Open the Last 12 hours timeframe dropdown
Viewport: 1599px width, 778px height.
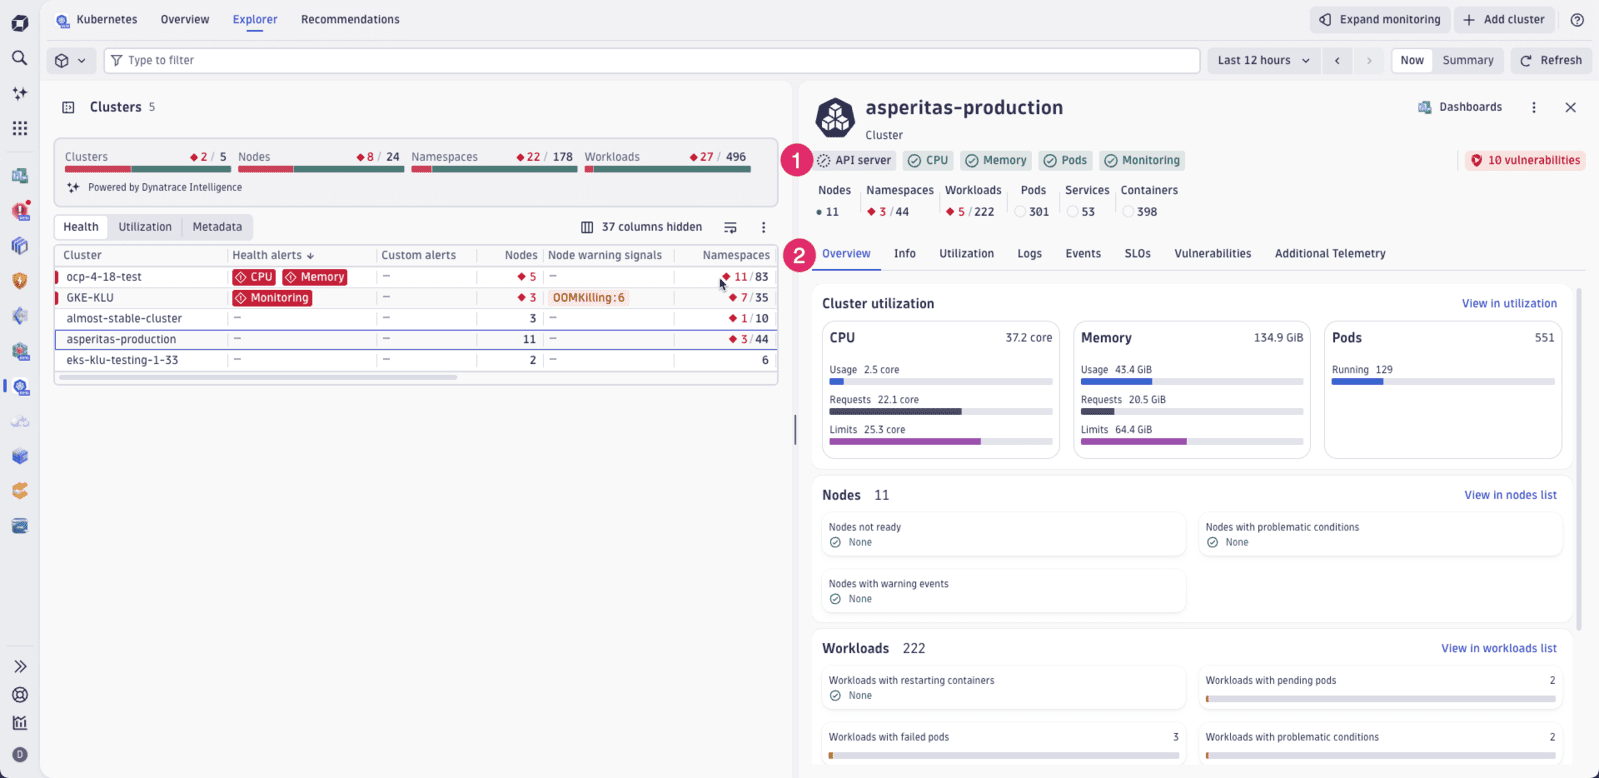click(x=1263, y=60)
